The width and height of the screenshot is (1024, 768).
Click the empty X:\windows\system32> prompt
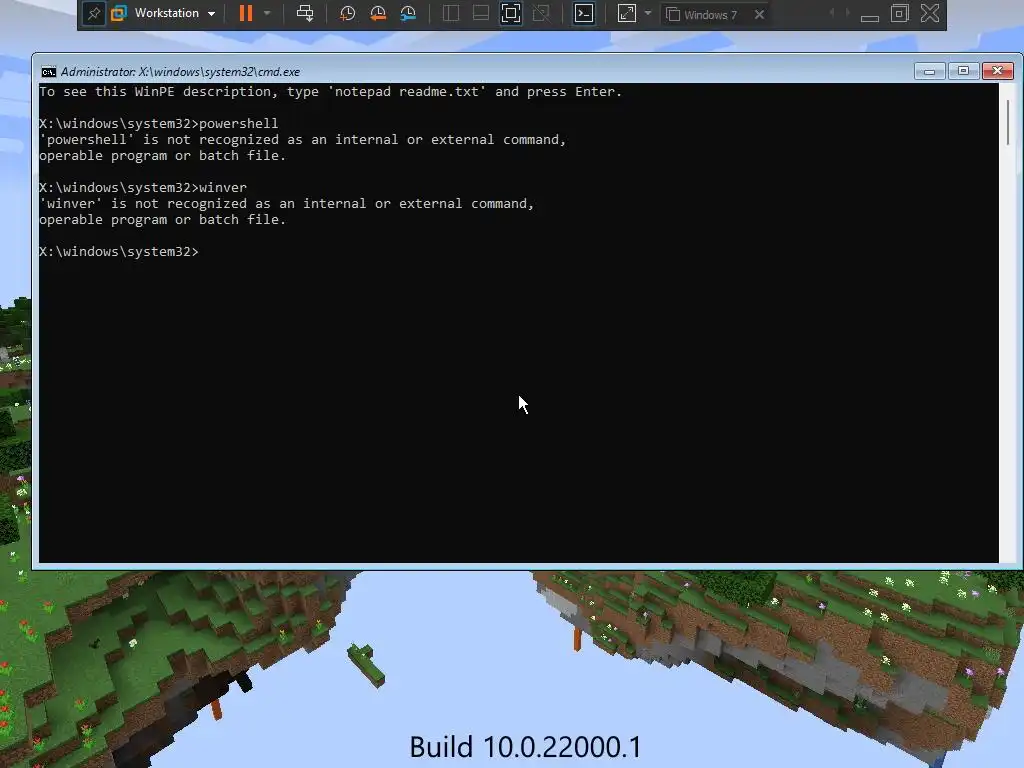119,251
